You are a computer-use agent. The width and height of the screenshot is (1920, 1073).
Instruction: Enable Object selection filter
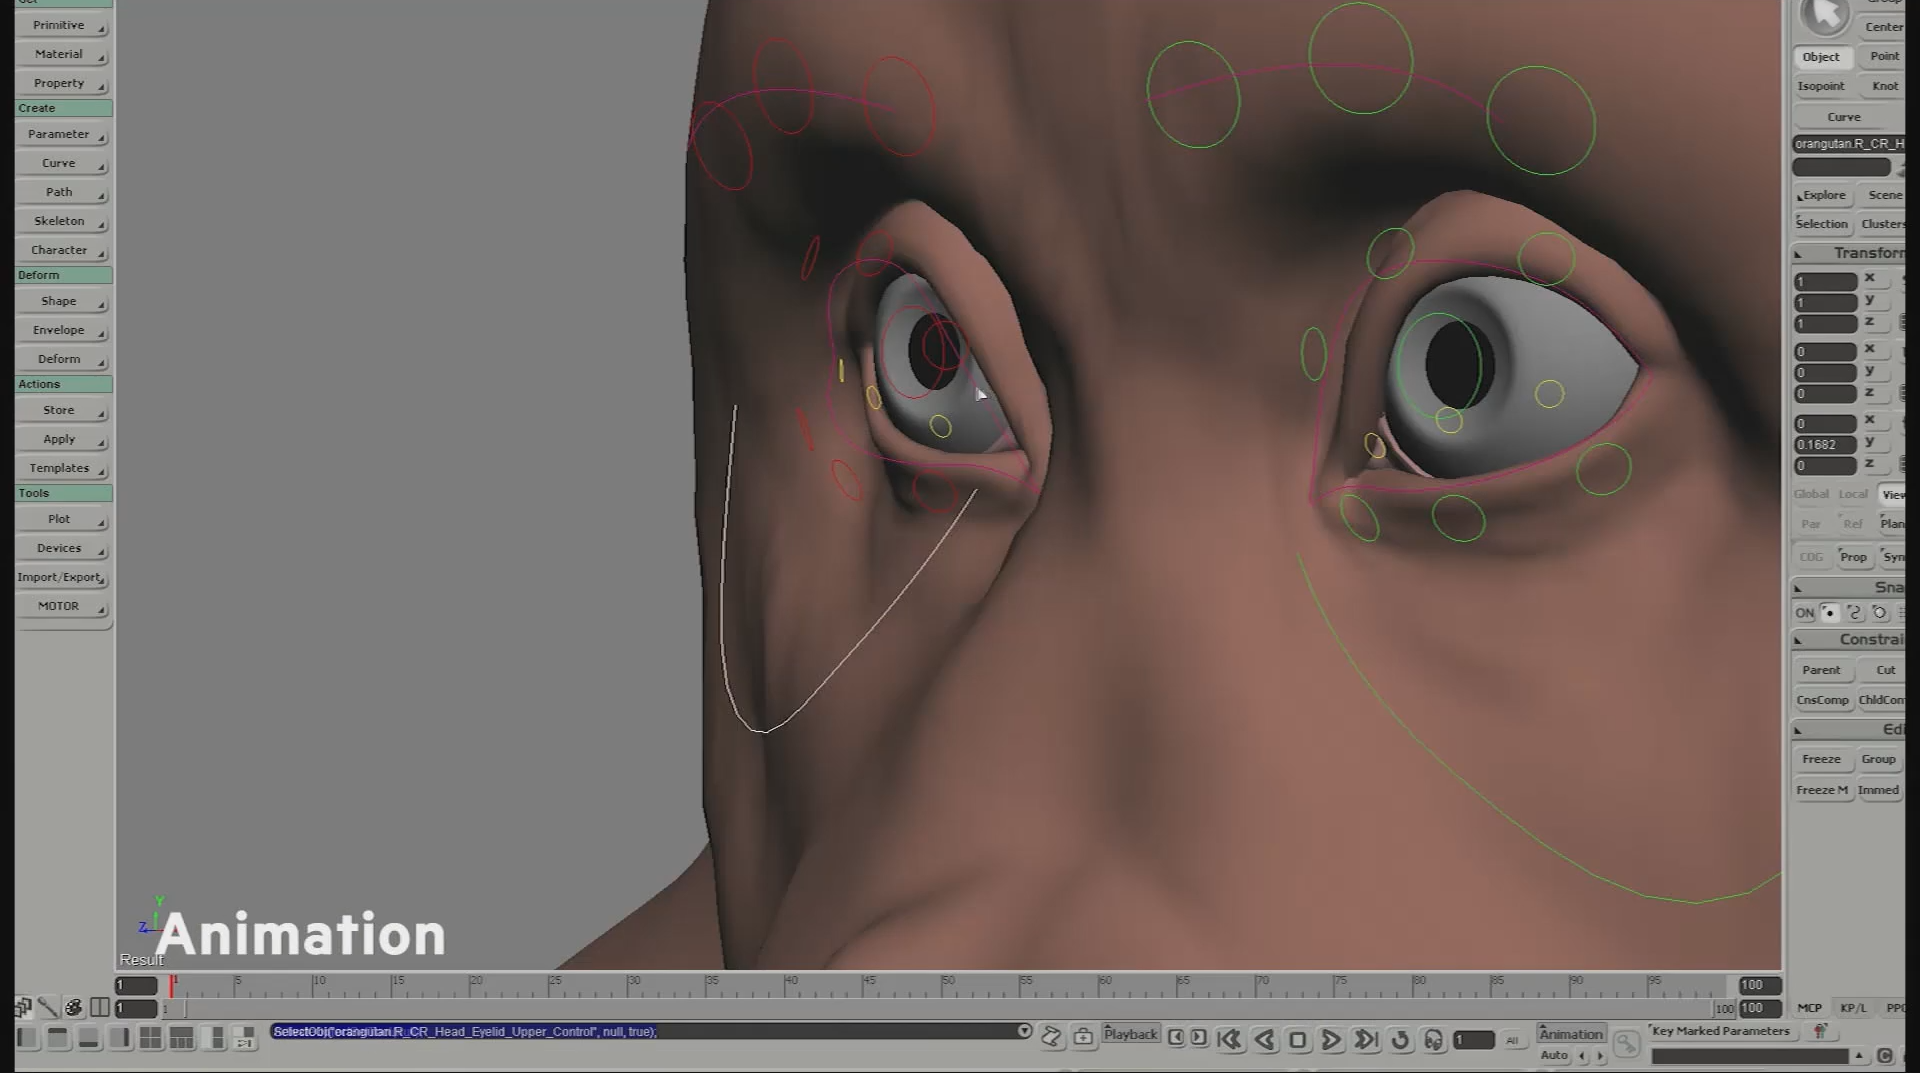[1821, 57]
